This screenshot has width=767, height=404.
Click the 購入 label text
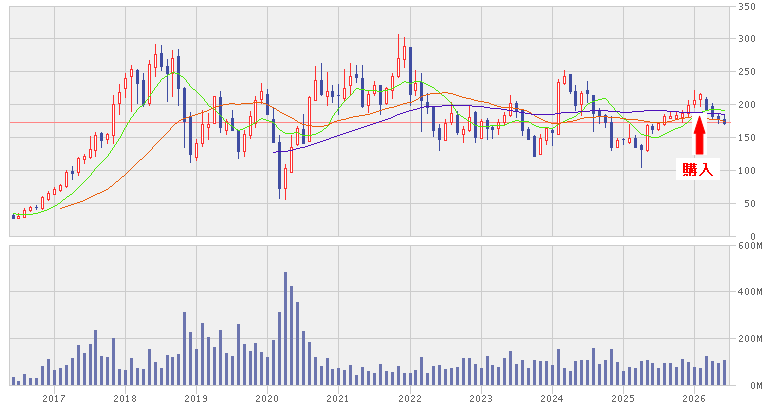[x=698, y=169]
